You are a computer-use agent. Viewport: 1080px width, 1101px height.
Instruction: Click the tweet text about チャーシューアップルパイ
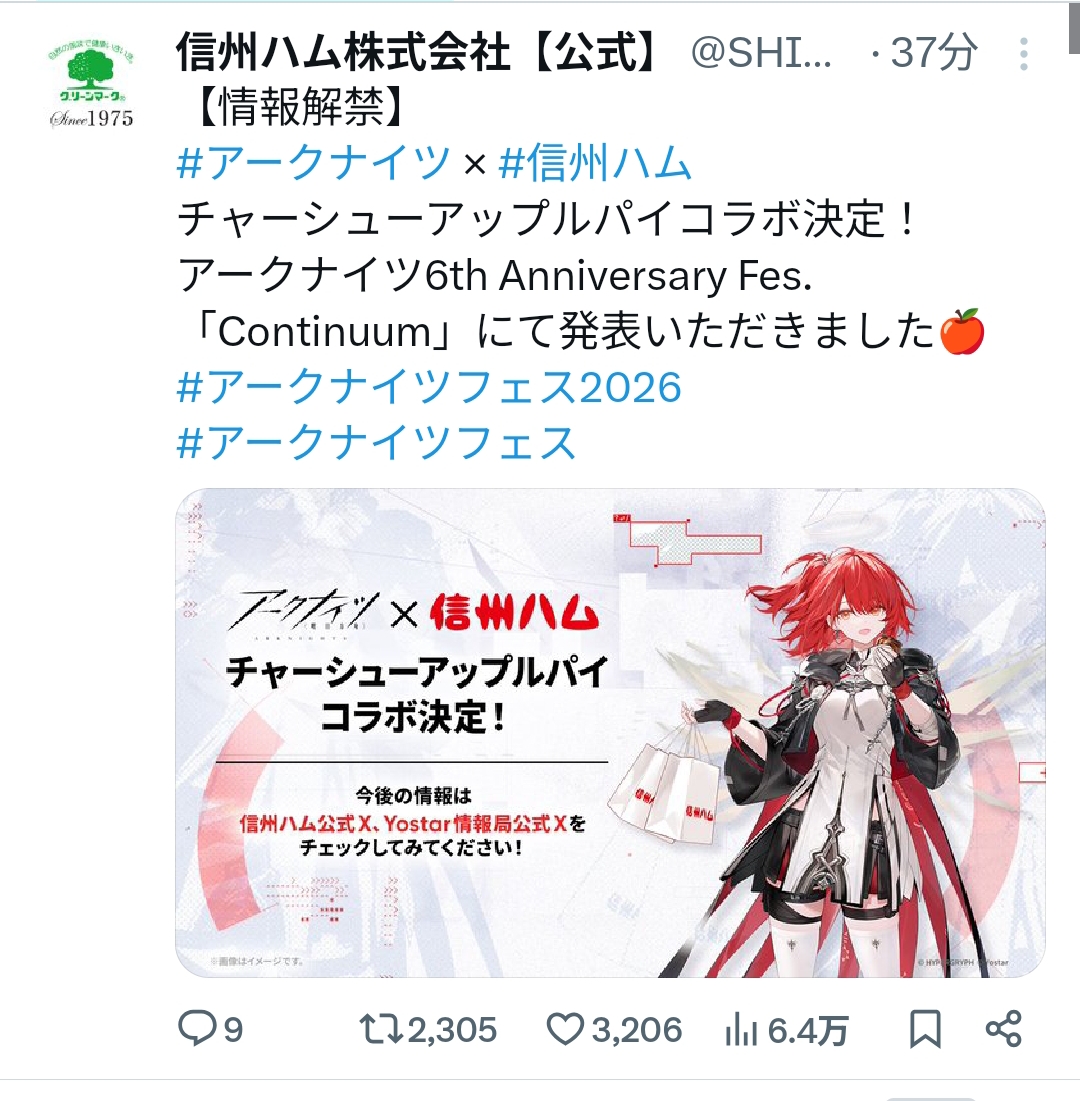coord(546,218)
